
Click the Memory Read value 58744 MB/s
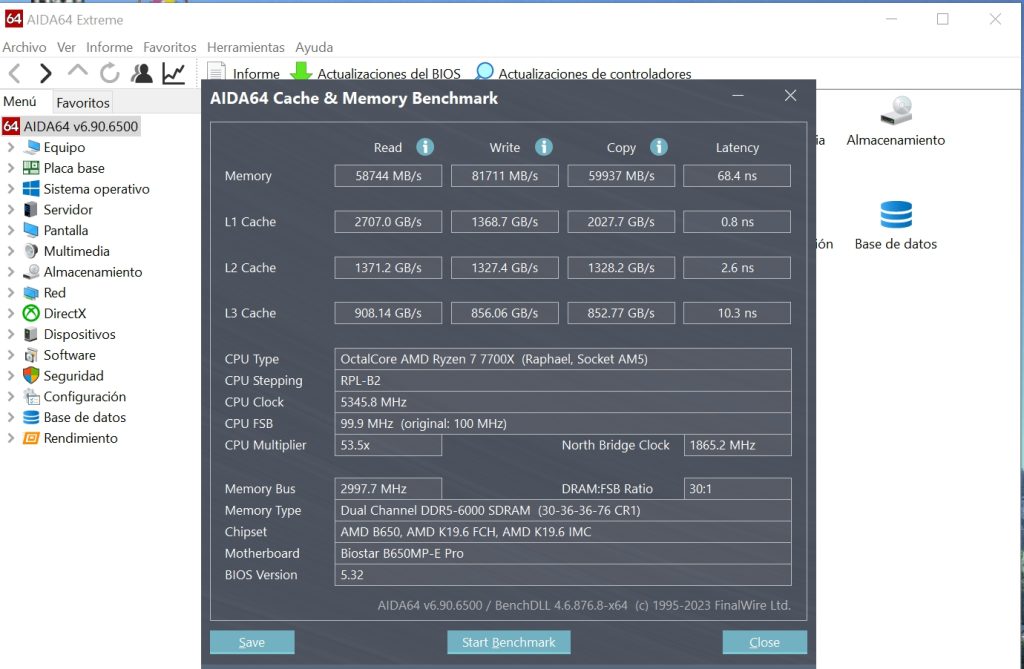(x=388, y=176)
